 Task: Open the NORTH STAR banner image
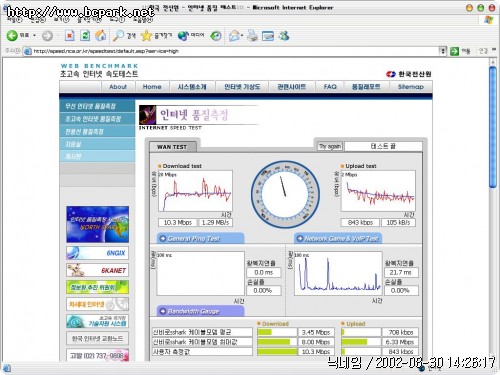click(97, 224)
